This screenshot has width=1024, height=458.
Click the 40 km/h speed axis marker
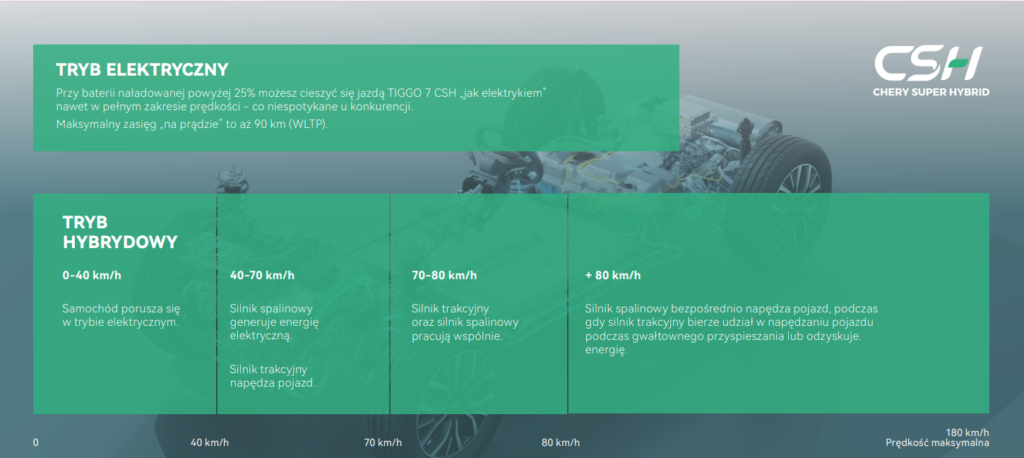210,442
